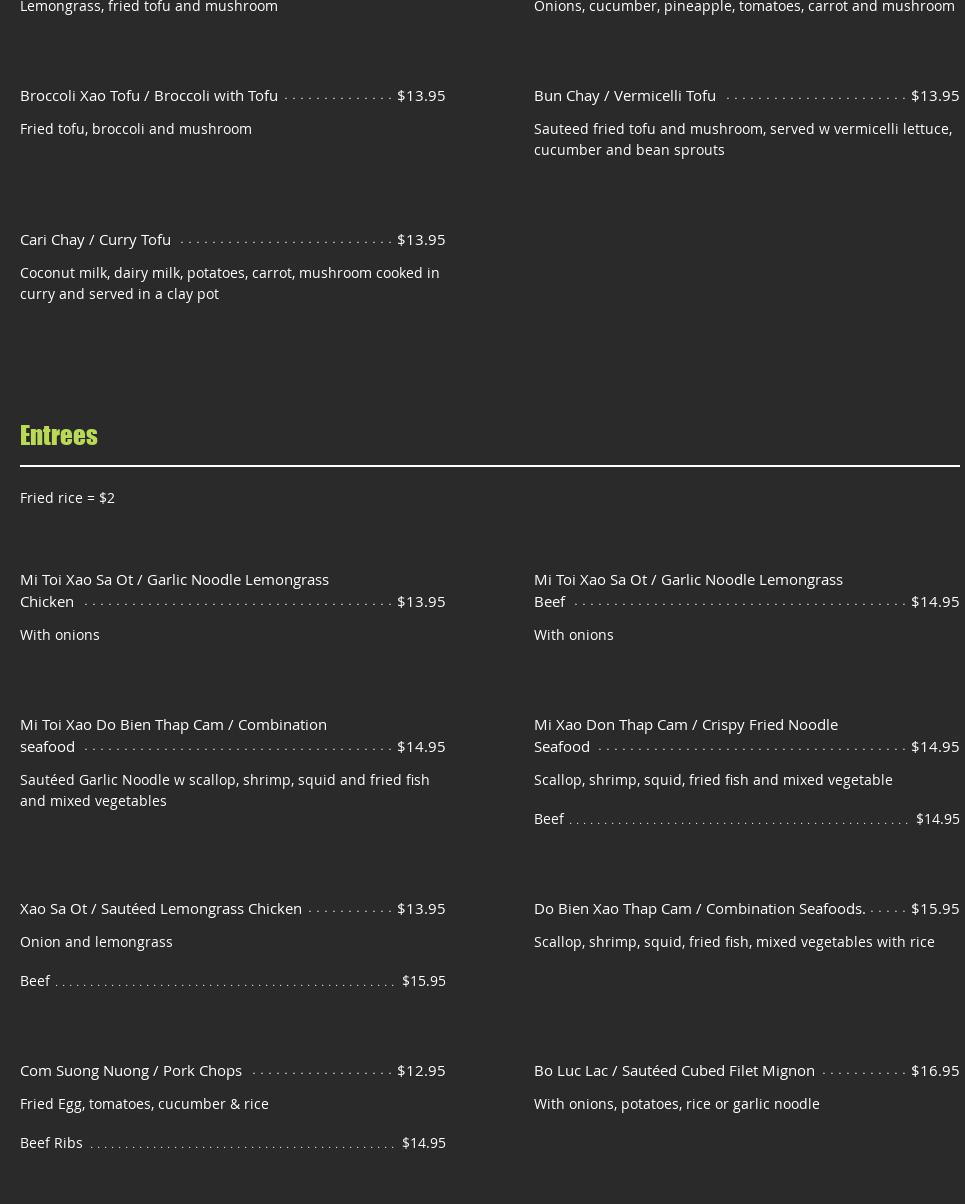Click Cari Chay / Curry Tofu title

point(96,239)
